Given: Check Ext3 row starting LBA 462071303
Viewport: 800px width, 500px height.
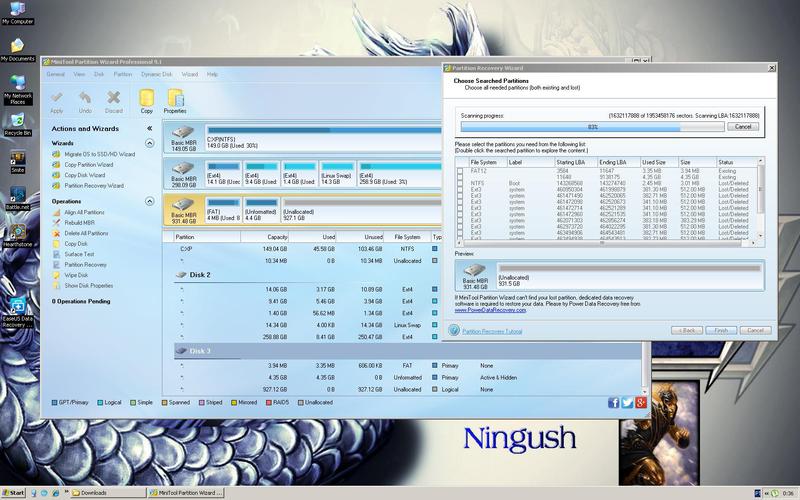Looking at the screenshot, I should pos(460,220).
